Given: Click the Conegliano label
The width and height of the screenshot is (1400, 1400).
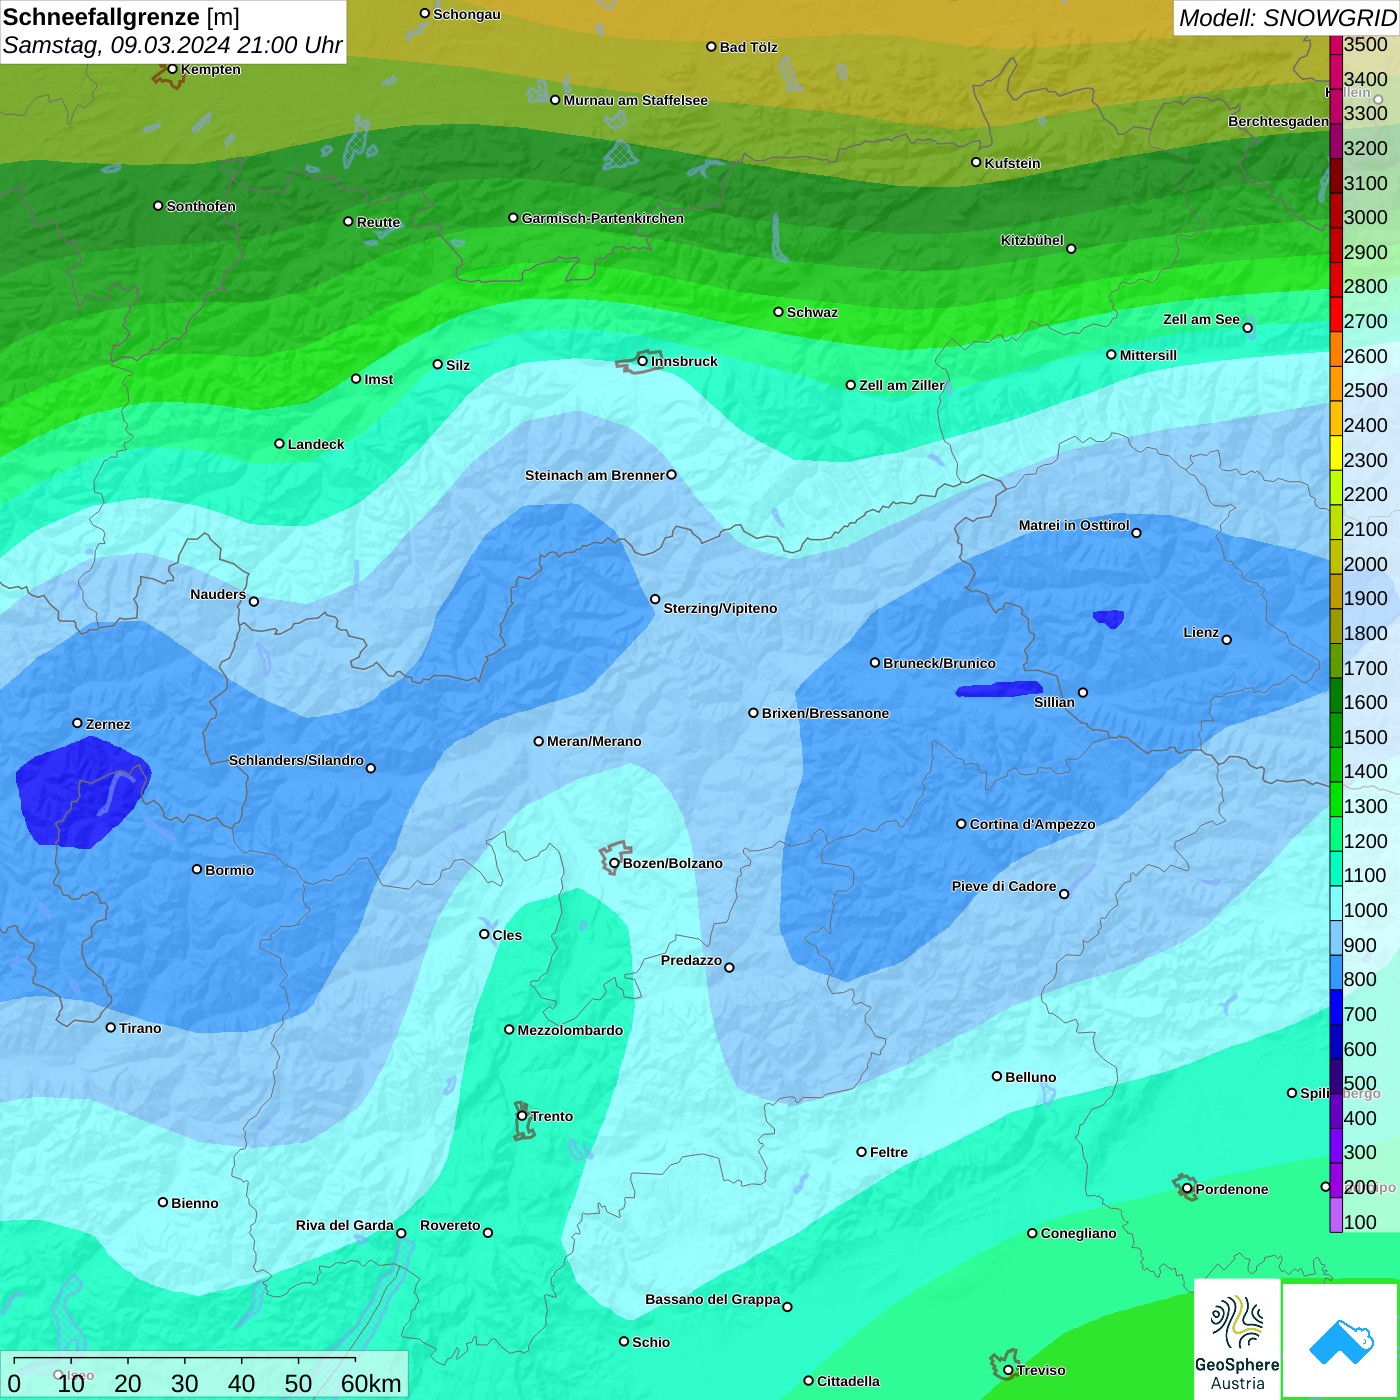Looking at the screenshot, I should pos(1078,1233).
